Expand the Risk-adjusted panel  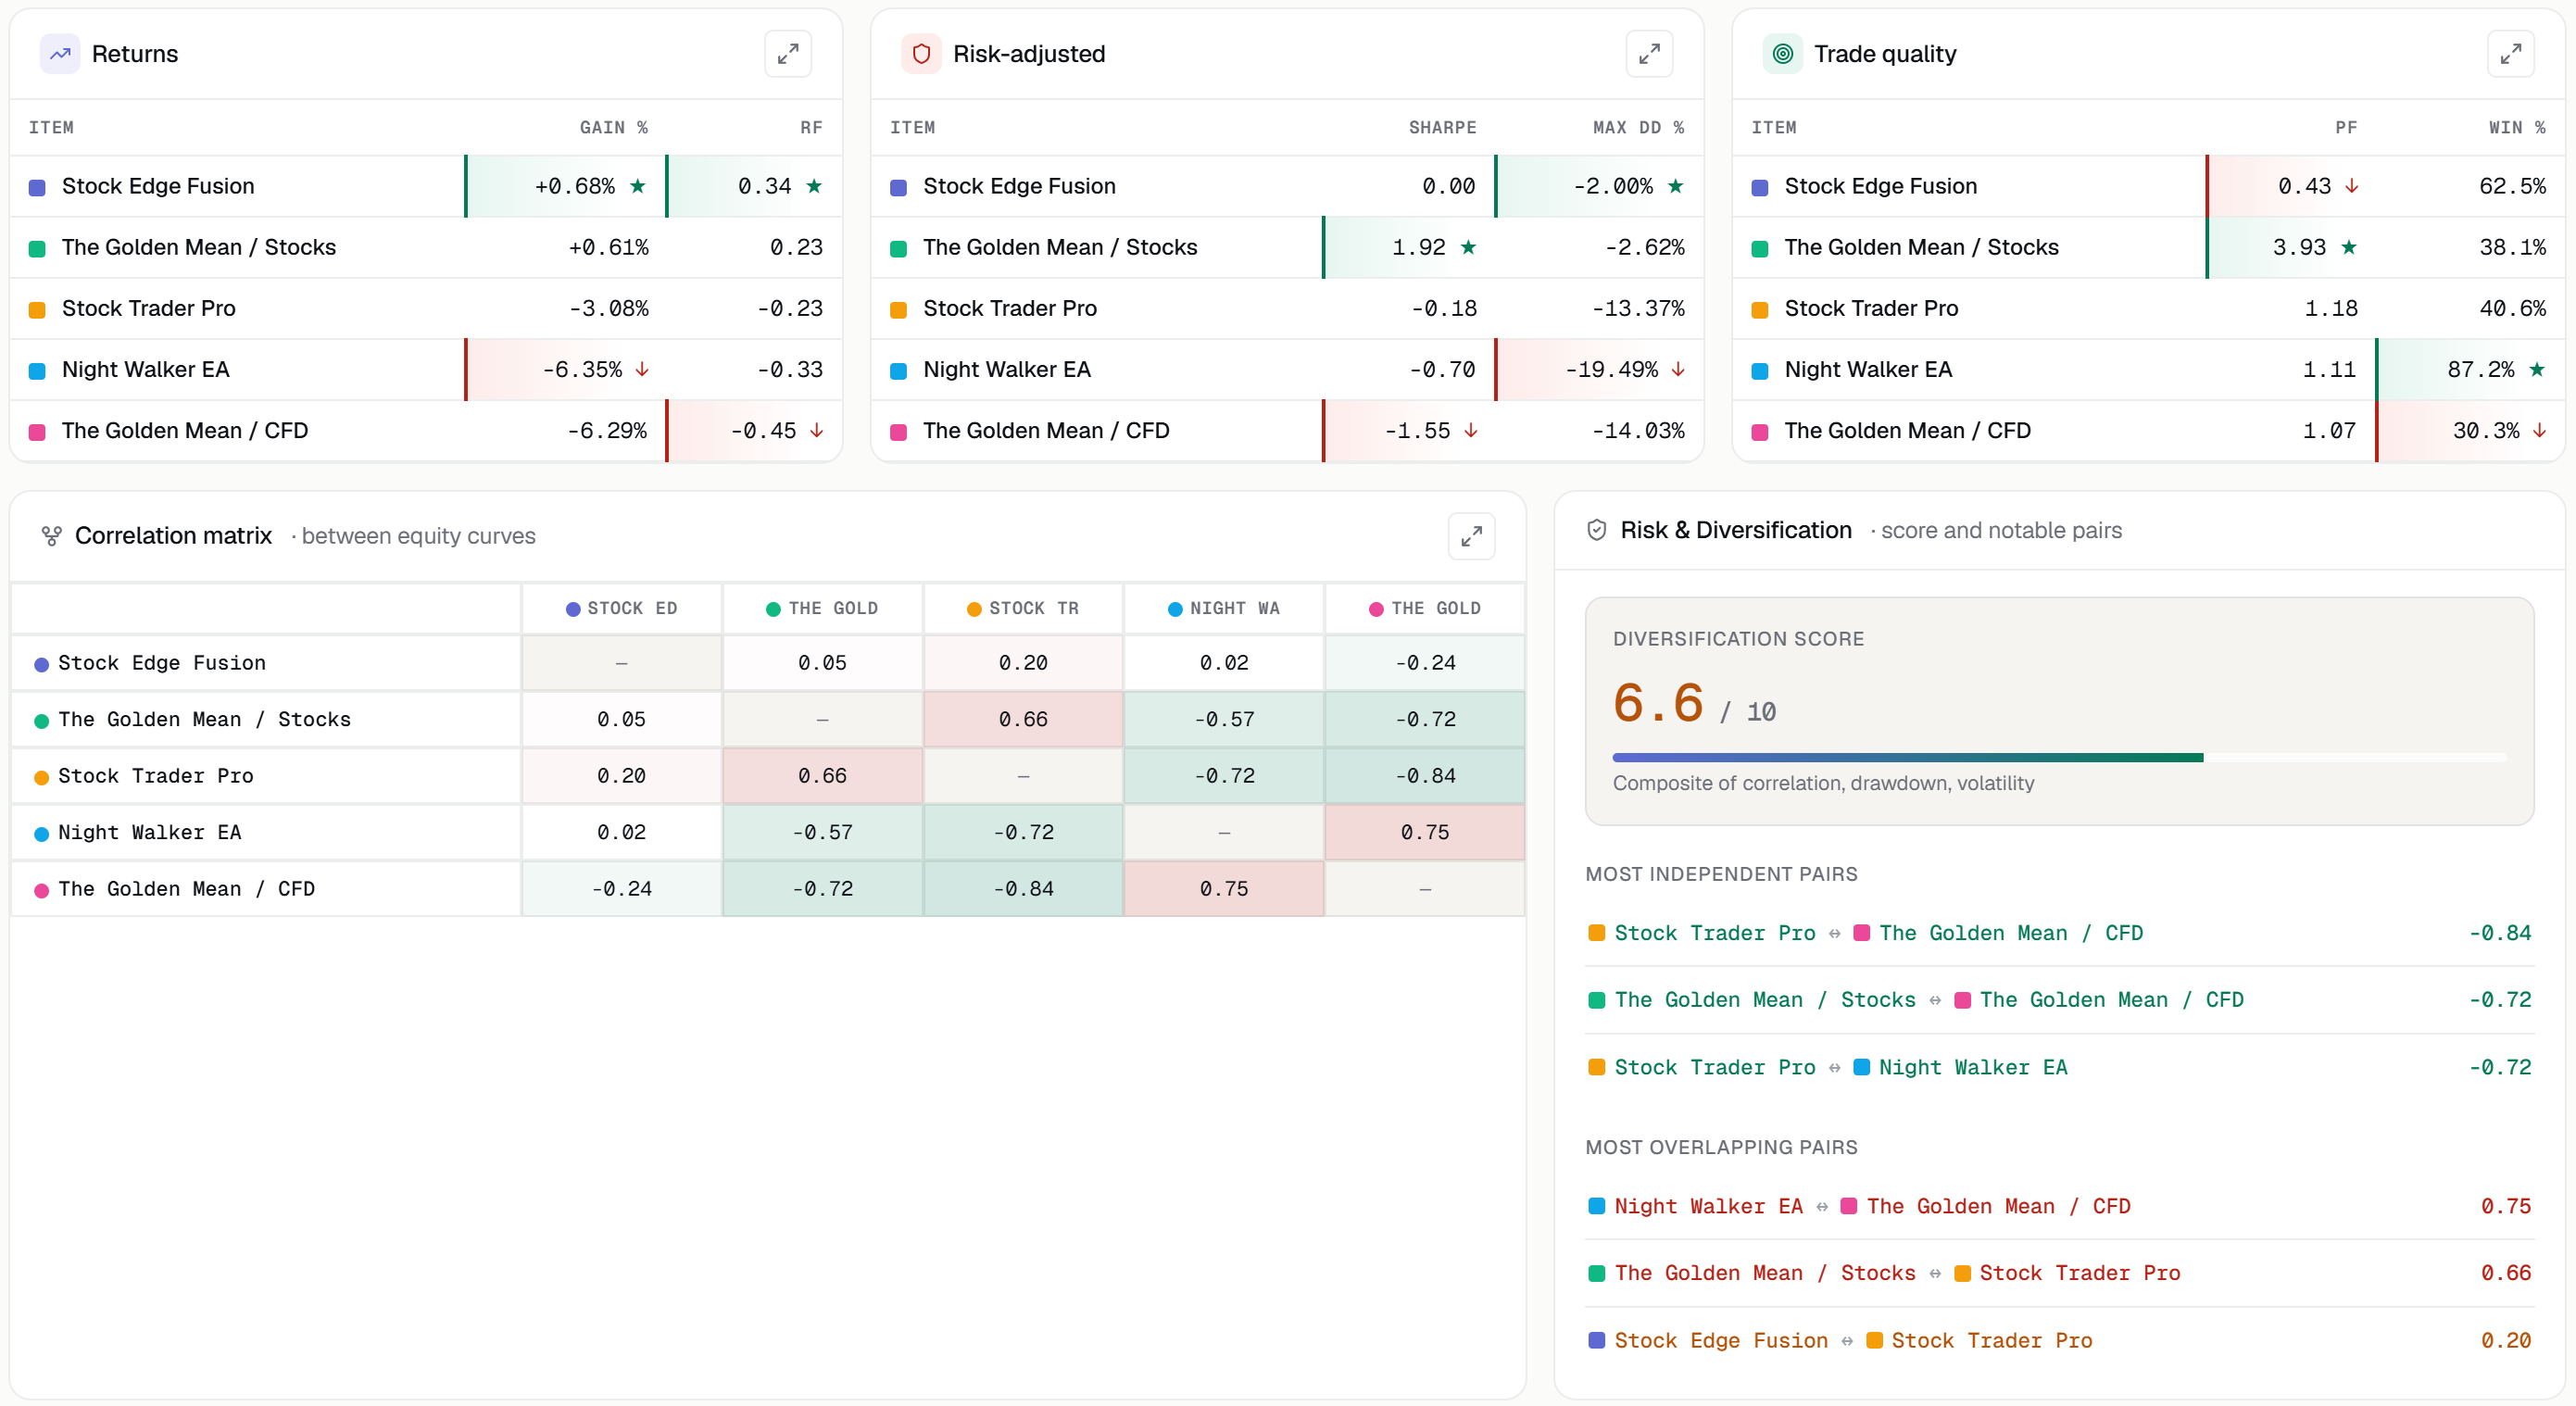(x=1649, y=54)
